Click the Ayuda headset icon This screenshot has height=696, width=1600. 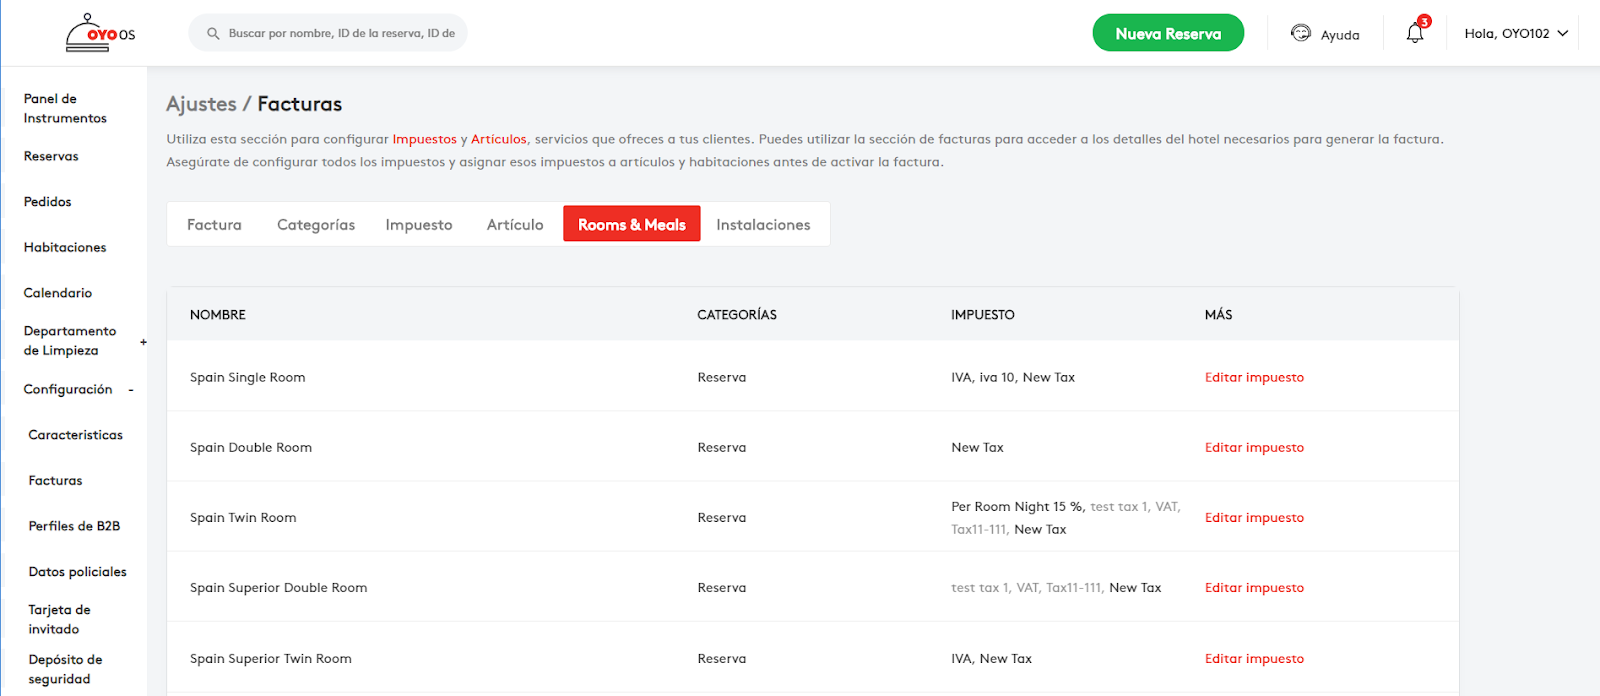pyautogui.click(x=1300, y=33)
